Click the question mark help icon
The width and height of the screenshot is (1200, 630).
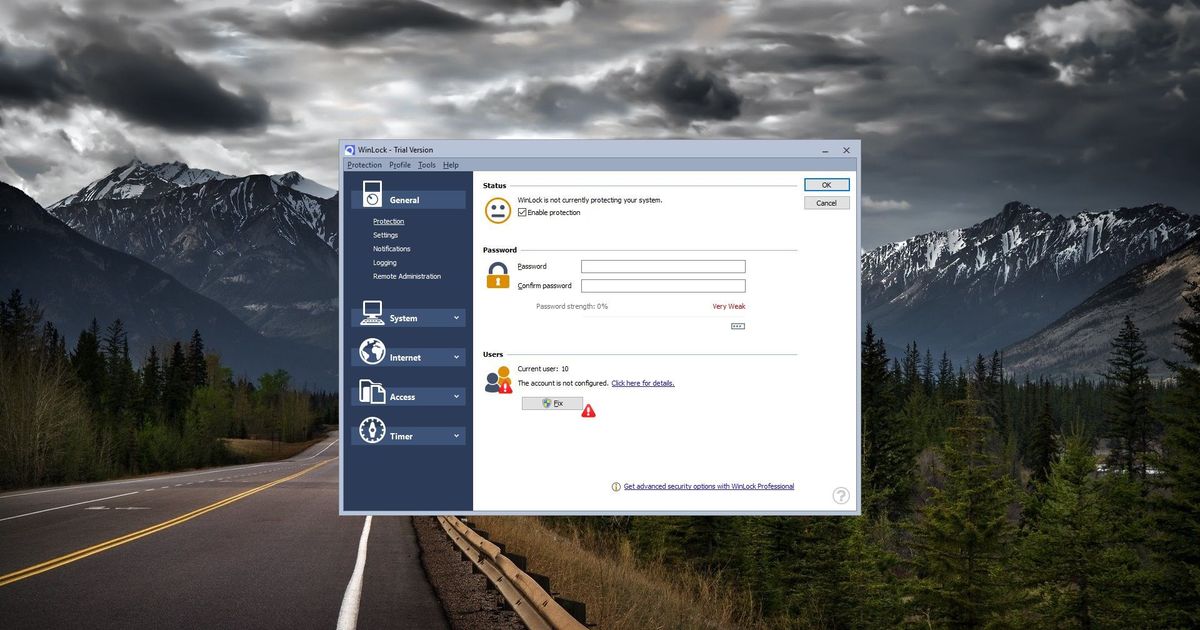click(841, 495)
